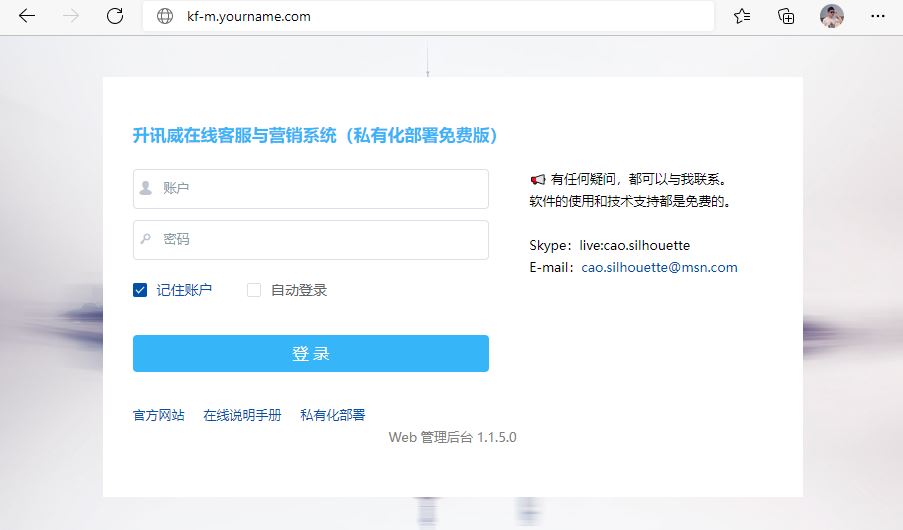903x530 pixels.
Task: Click the 记住账户 label text
Action: 184,290
